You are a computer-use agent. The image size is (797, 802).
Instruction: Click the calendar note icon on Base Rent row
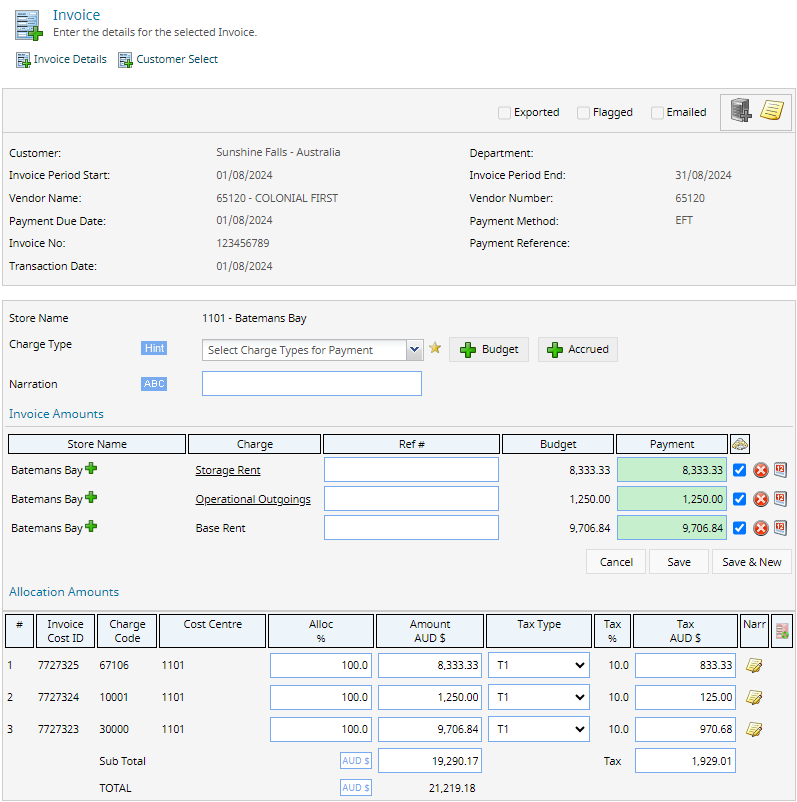[x=780, y=528]
